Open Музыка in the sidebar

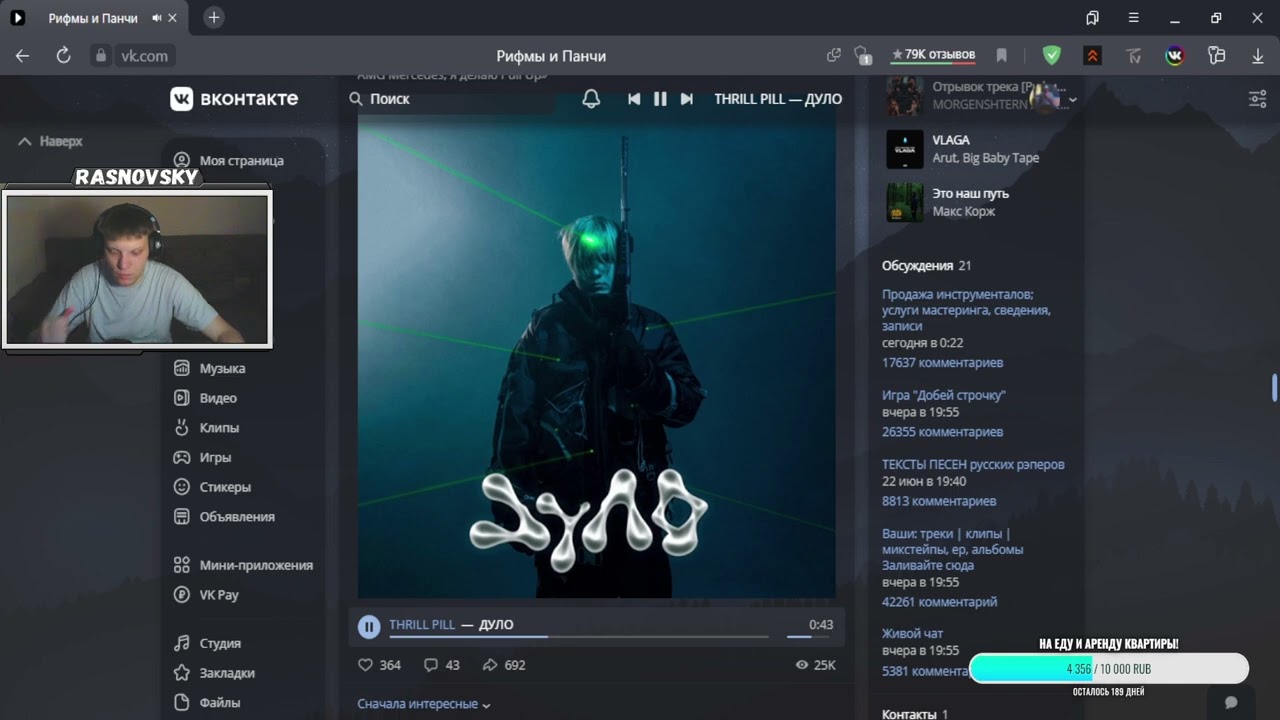point(209,368)
